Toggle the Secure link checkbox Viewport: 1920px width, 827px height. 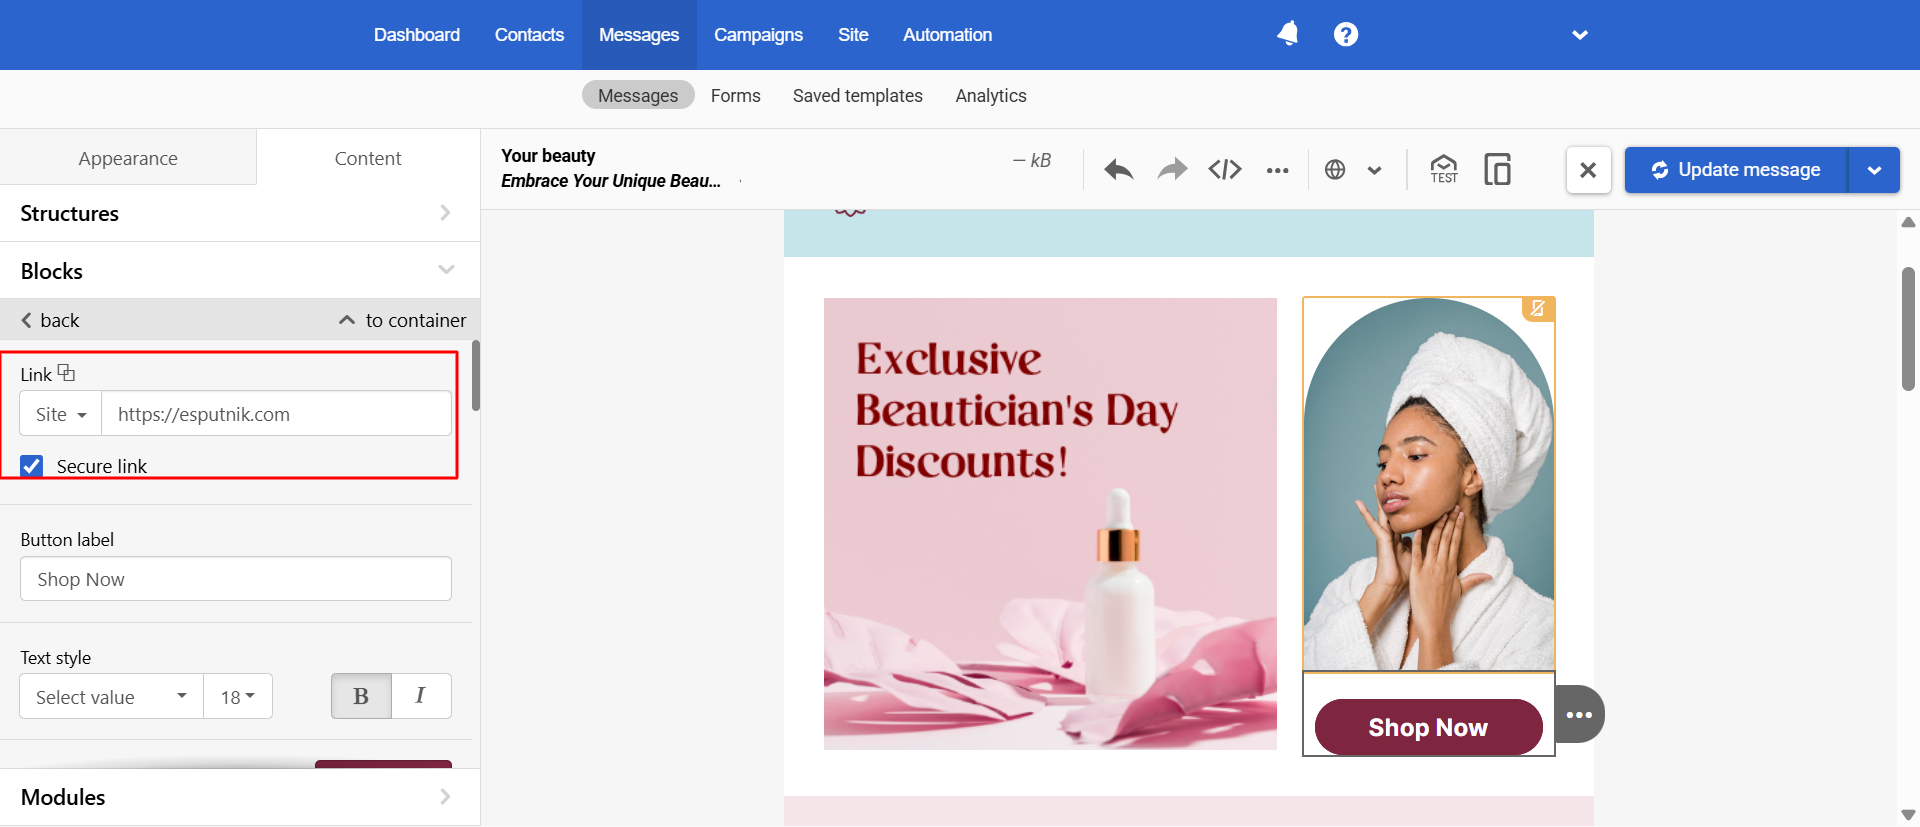point(32,466)
